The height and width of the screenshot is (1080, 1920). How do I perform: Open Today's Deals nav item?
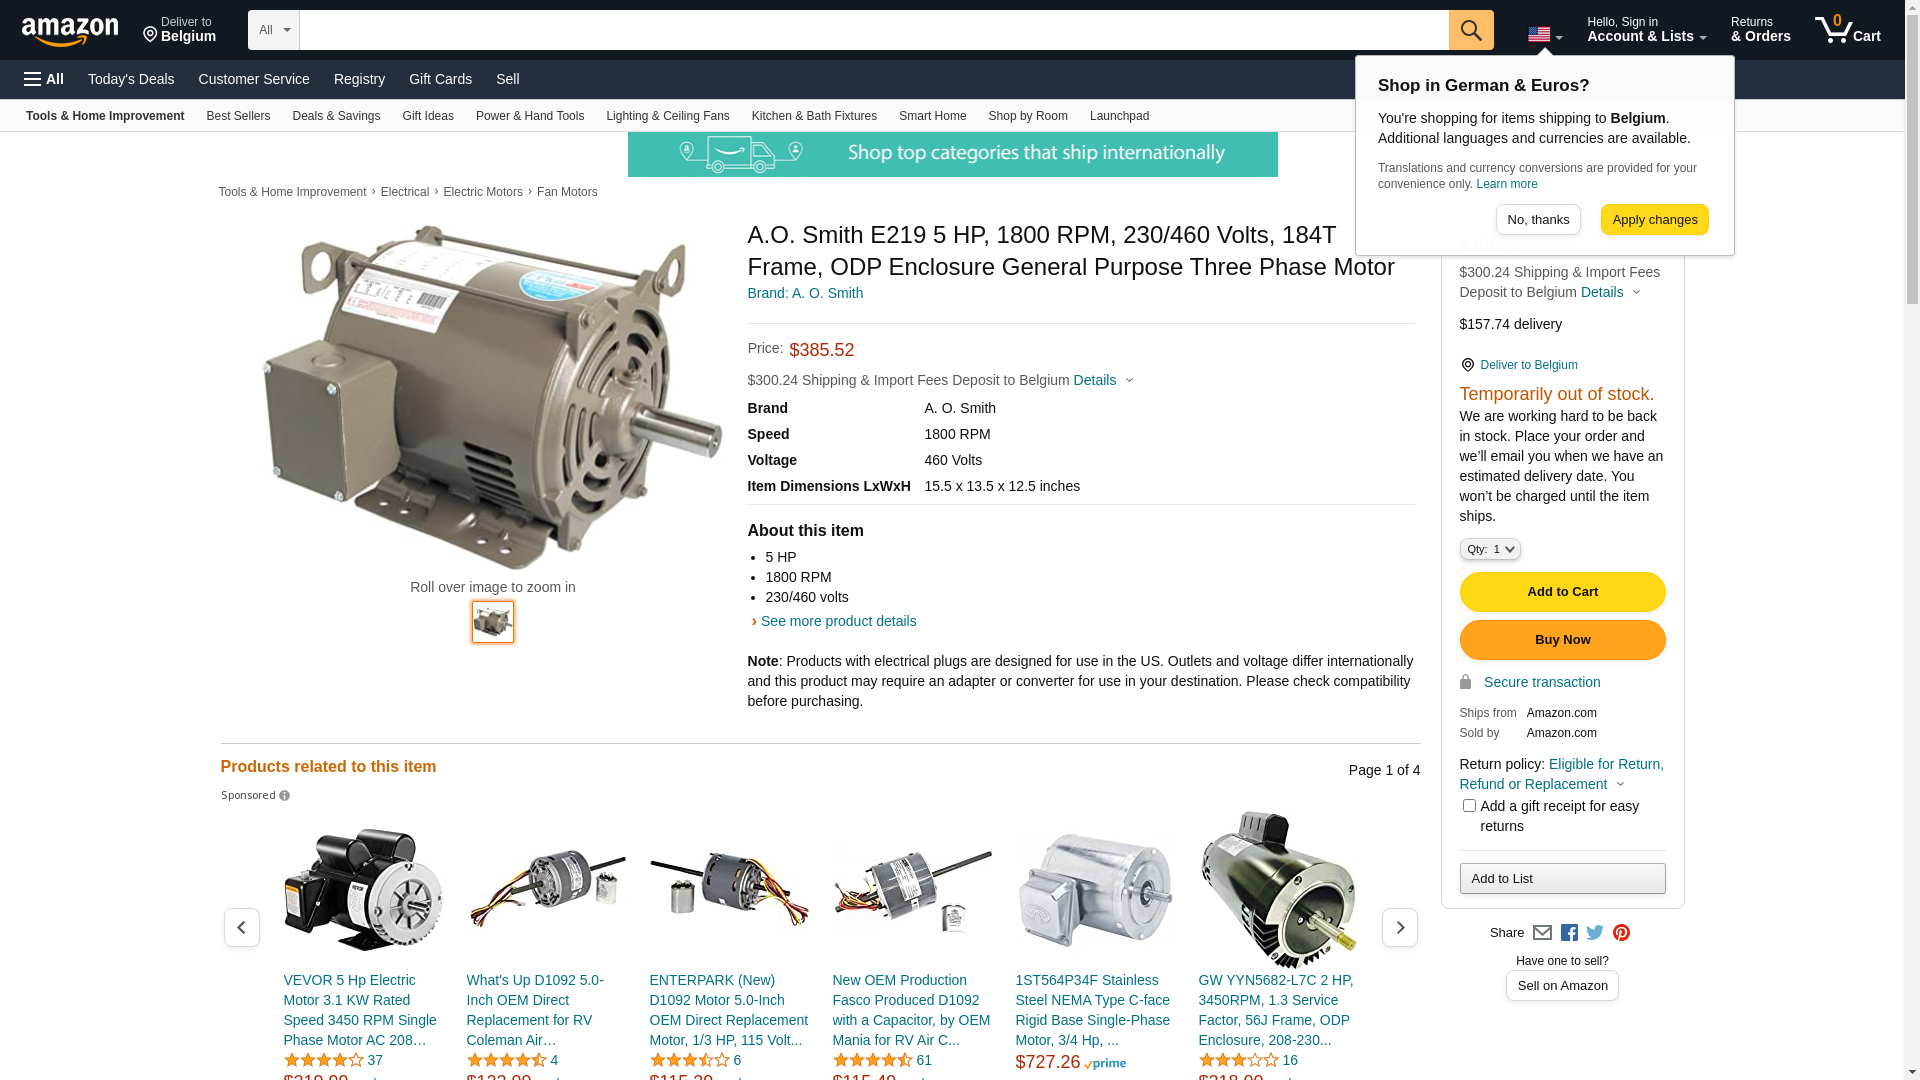tap(131, 79)
